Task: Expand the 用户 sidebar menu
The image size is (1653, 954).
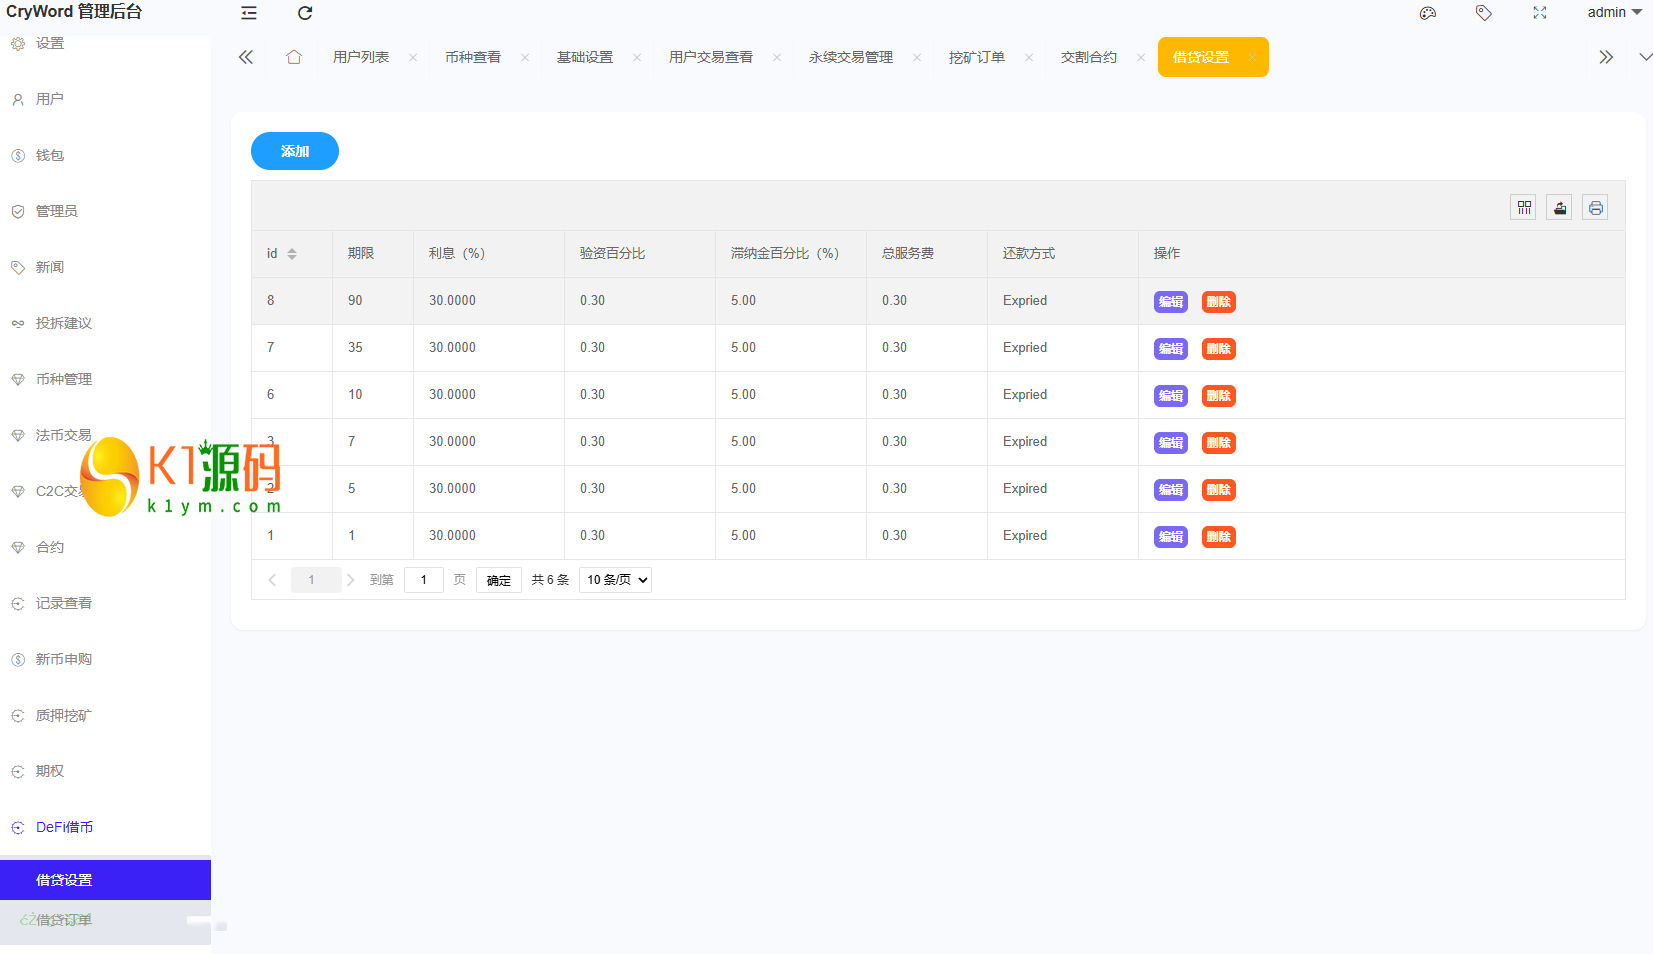Action: coord(105,99)
